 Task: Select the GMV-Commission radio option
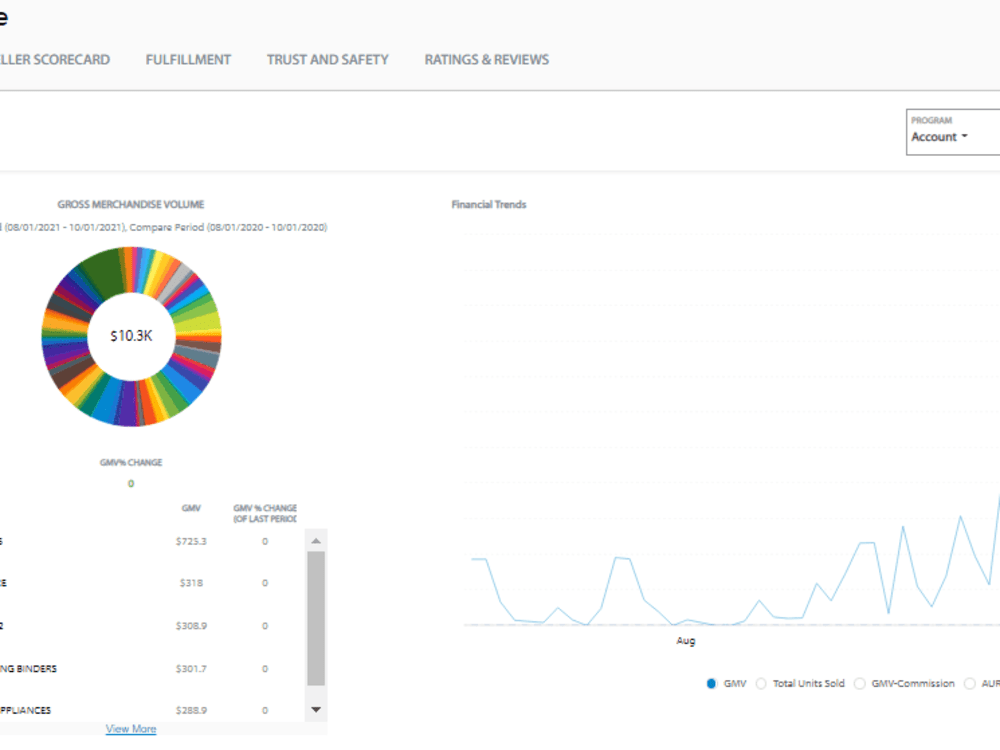tap(860, 684)
